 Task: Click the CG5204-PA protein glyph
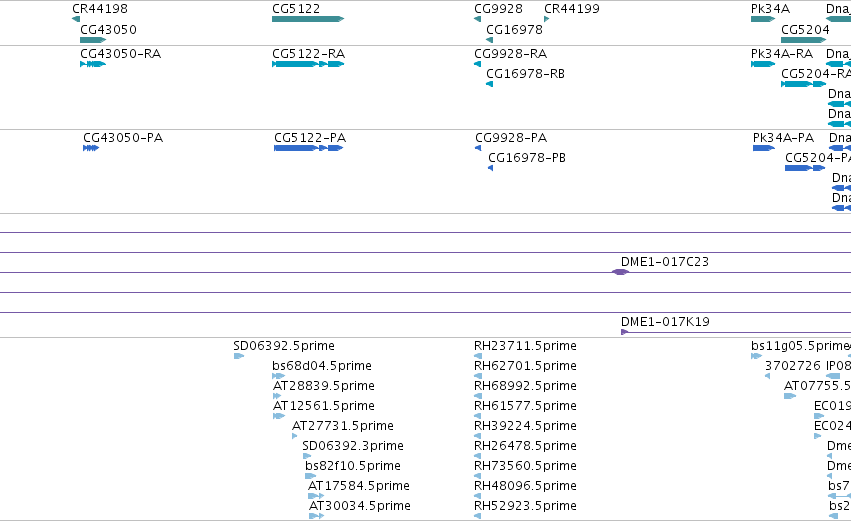coord(805,168)
